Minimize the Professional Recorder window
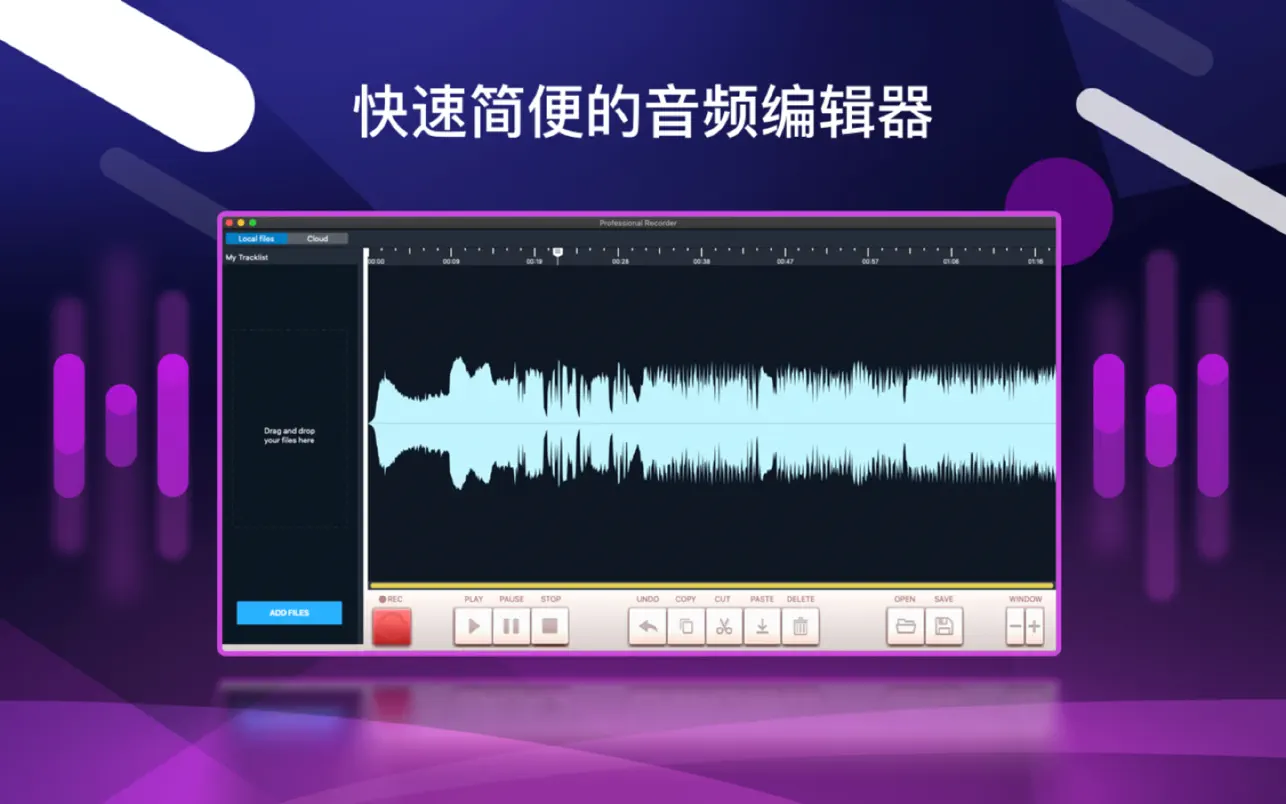1286x804 pixels. pos(241,222)
